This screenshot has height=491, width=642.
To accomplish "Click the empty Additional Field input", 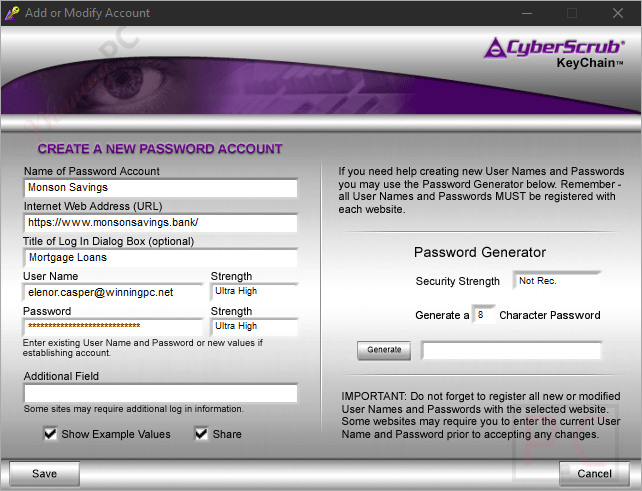I will 160,393.
